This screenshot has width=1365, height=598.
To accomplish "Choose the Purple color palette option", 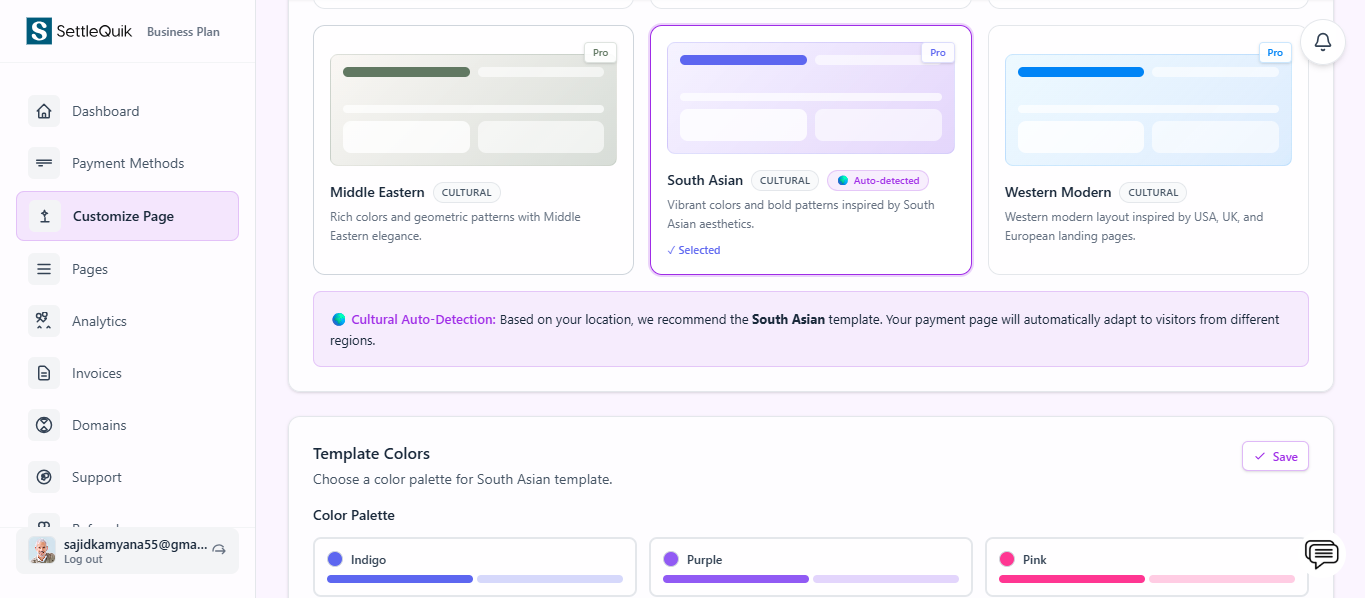I will (x=810, y=567).
